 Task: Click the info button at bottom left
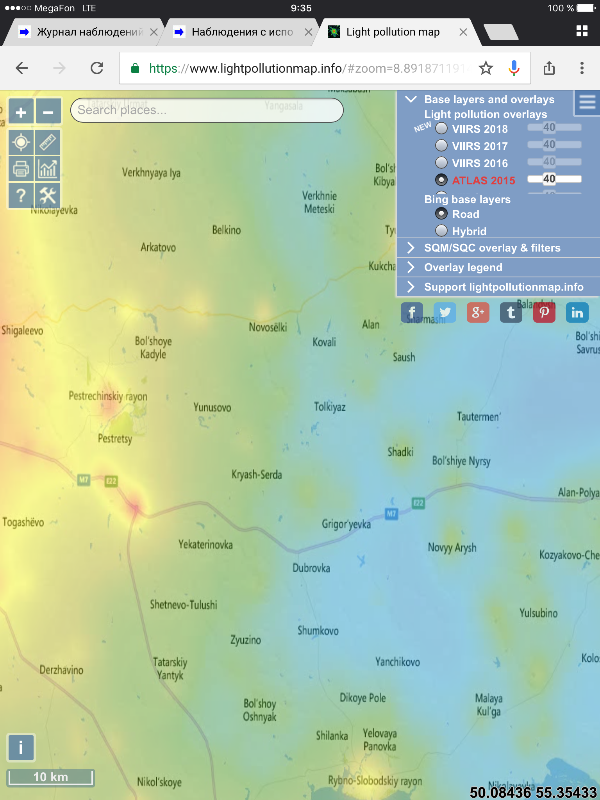click(21, 748)
